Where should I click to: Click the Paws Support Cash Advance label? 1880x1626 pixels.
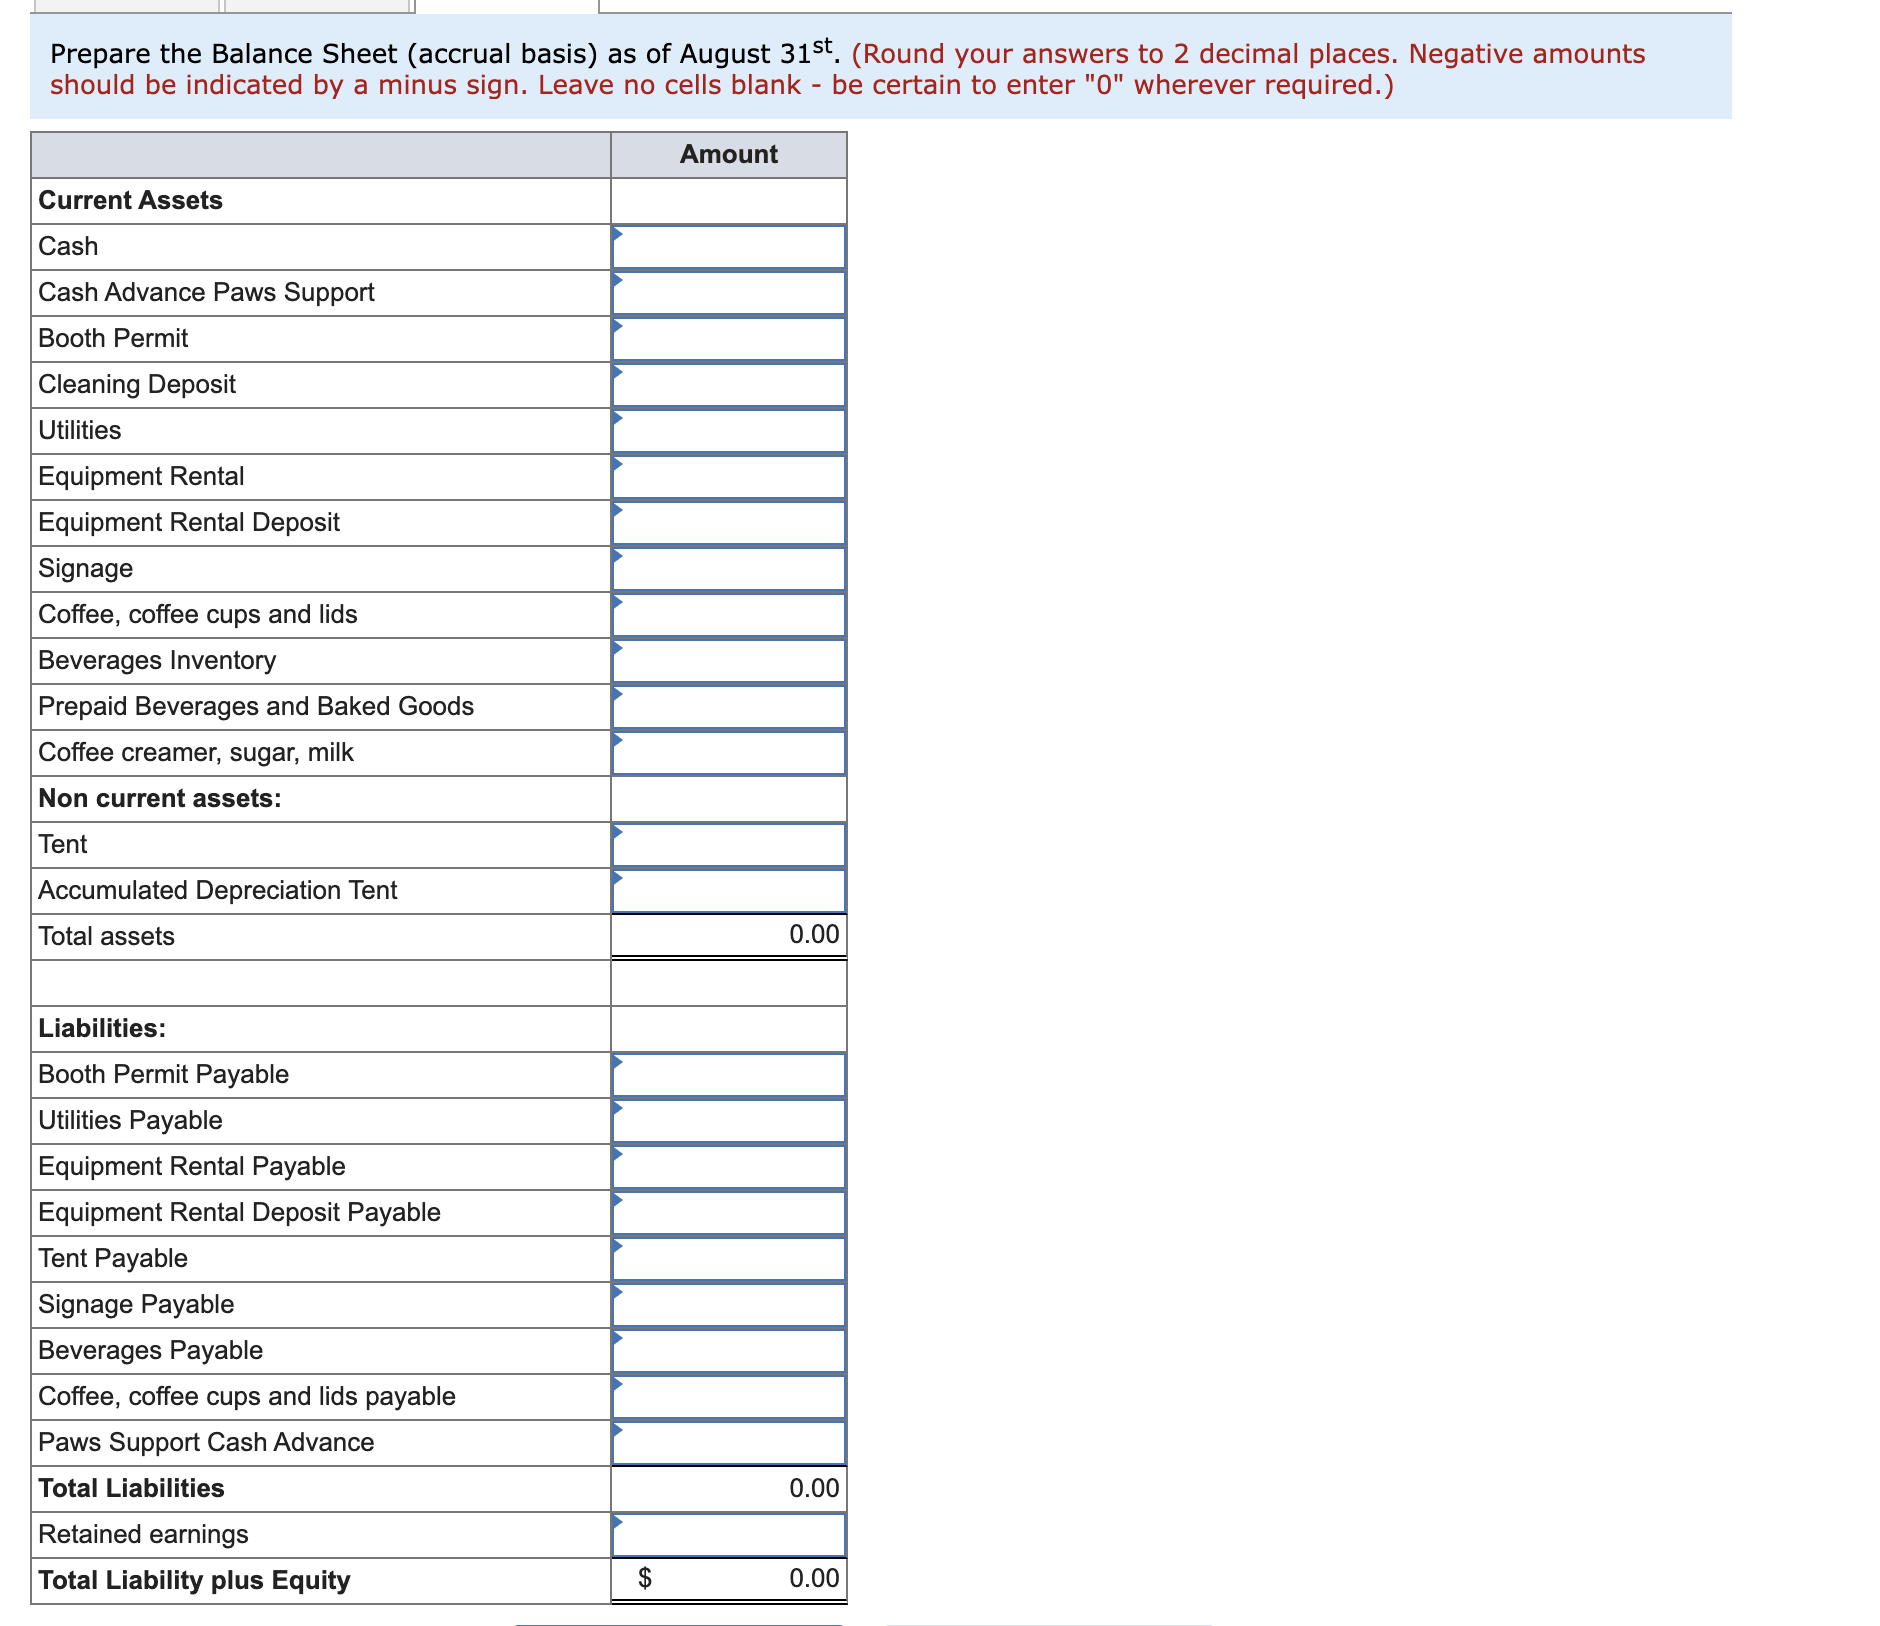[206, 1442]
